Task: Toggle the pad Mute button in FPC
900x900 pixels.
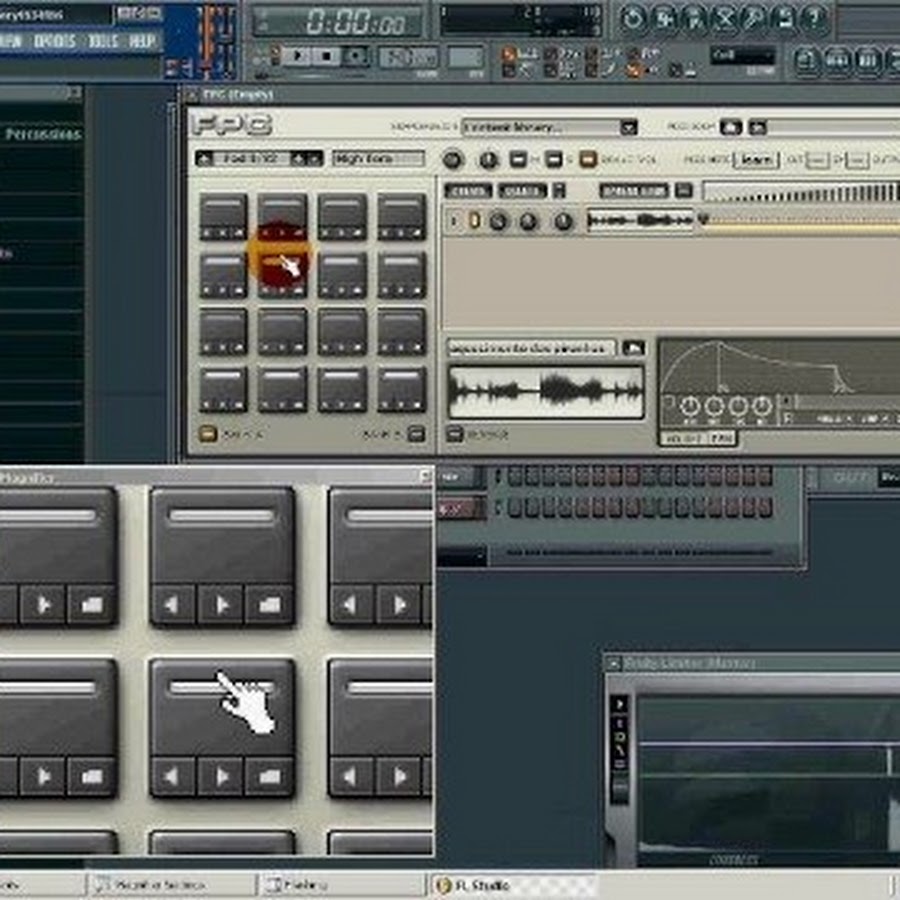Action: pyautogui.click(x=518, y=159)
